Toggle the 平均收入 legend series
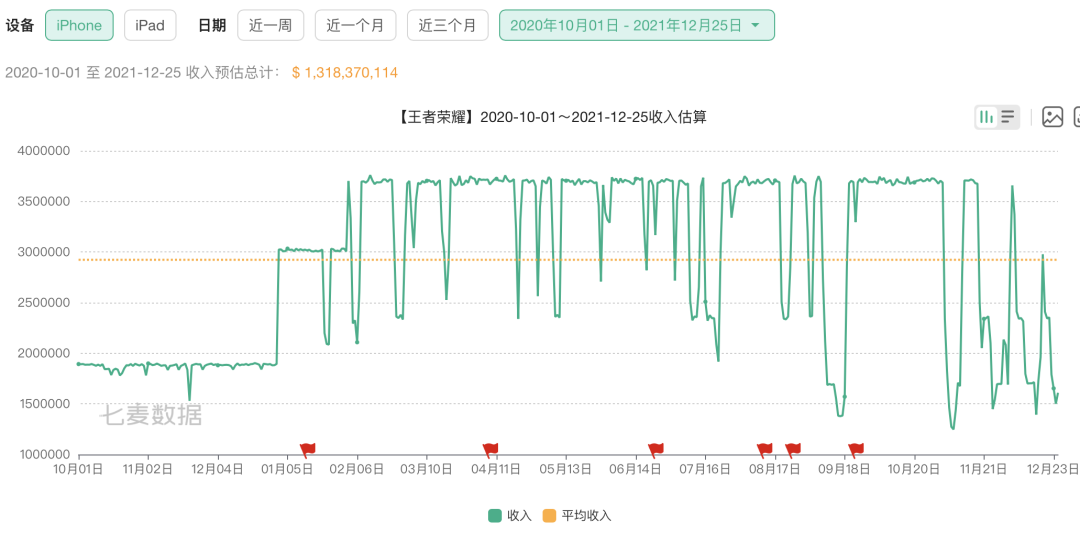The image size is (1080, 533). pos(577,515)
